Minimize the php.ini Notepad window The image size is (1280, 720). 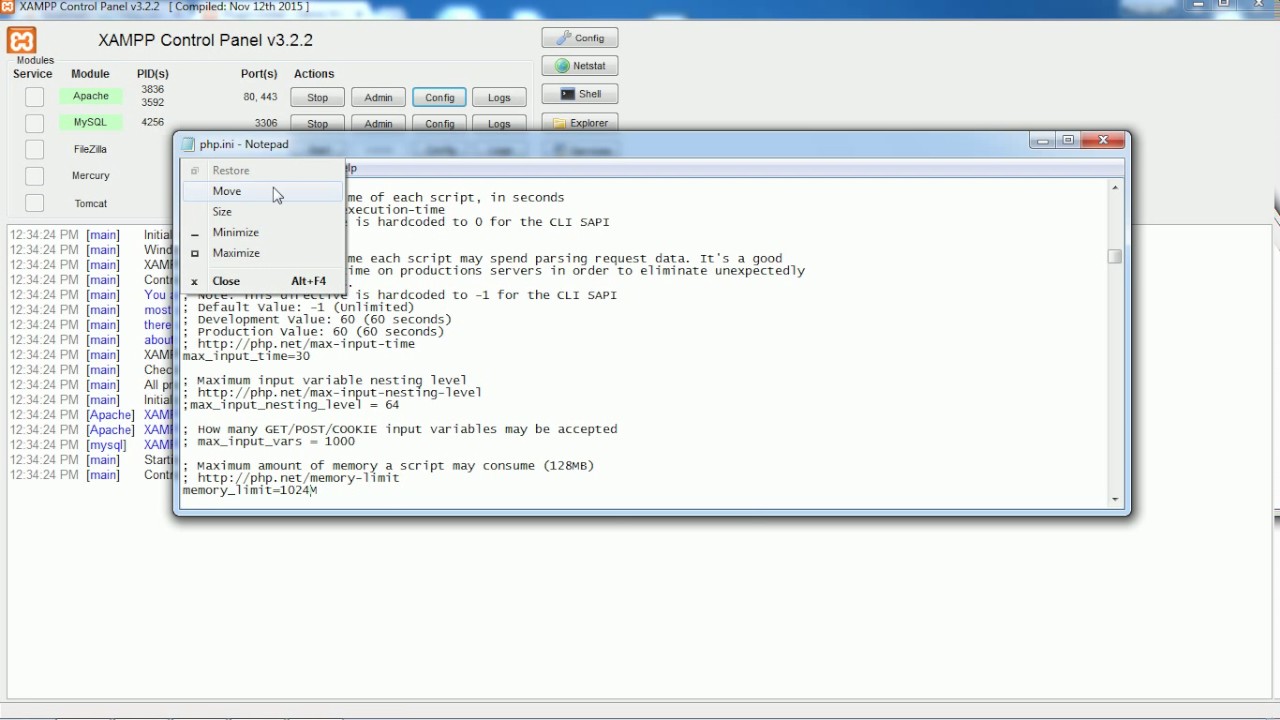point(1043,141)
